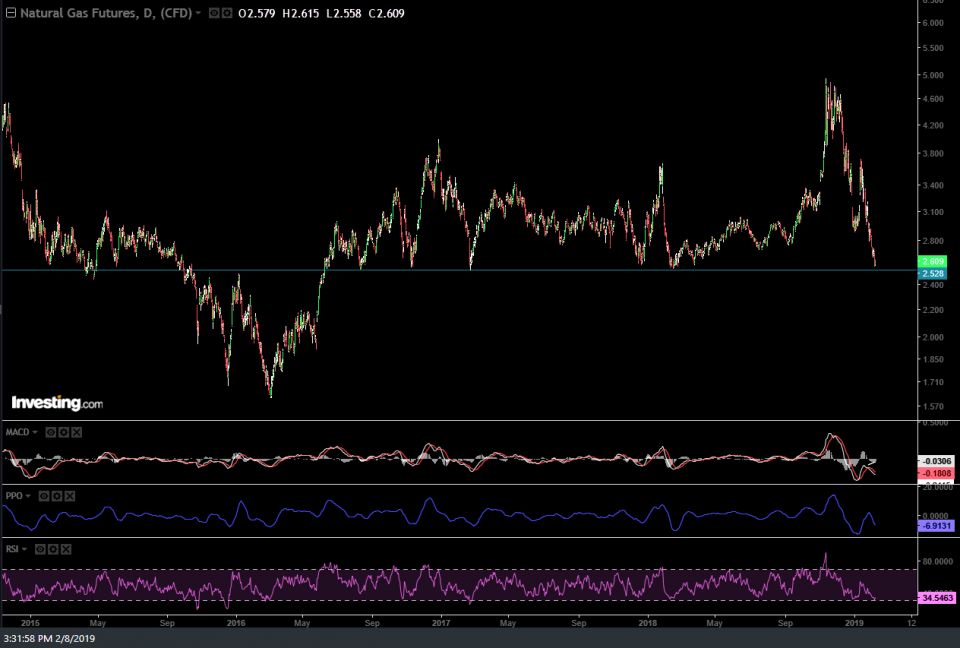Remove the PPO indicator with its X icon
The height and width of the screenshot is (648, 960).
tap(70, 495)
